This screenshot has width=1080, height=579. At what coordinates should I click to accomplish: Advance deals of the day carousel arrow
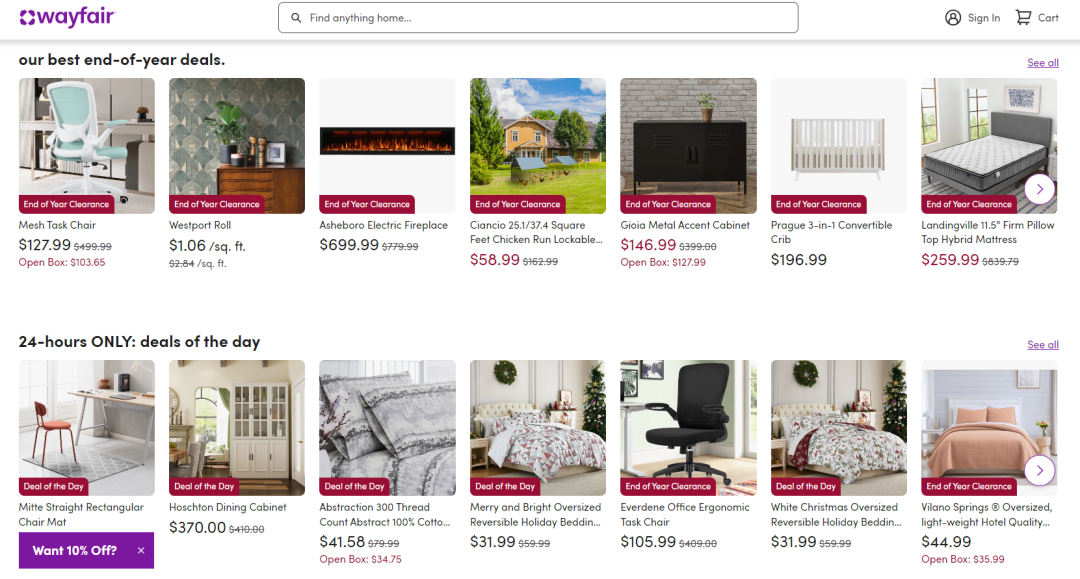[x=1039, y=471]
